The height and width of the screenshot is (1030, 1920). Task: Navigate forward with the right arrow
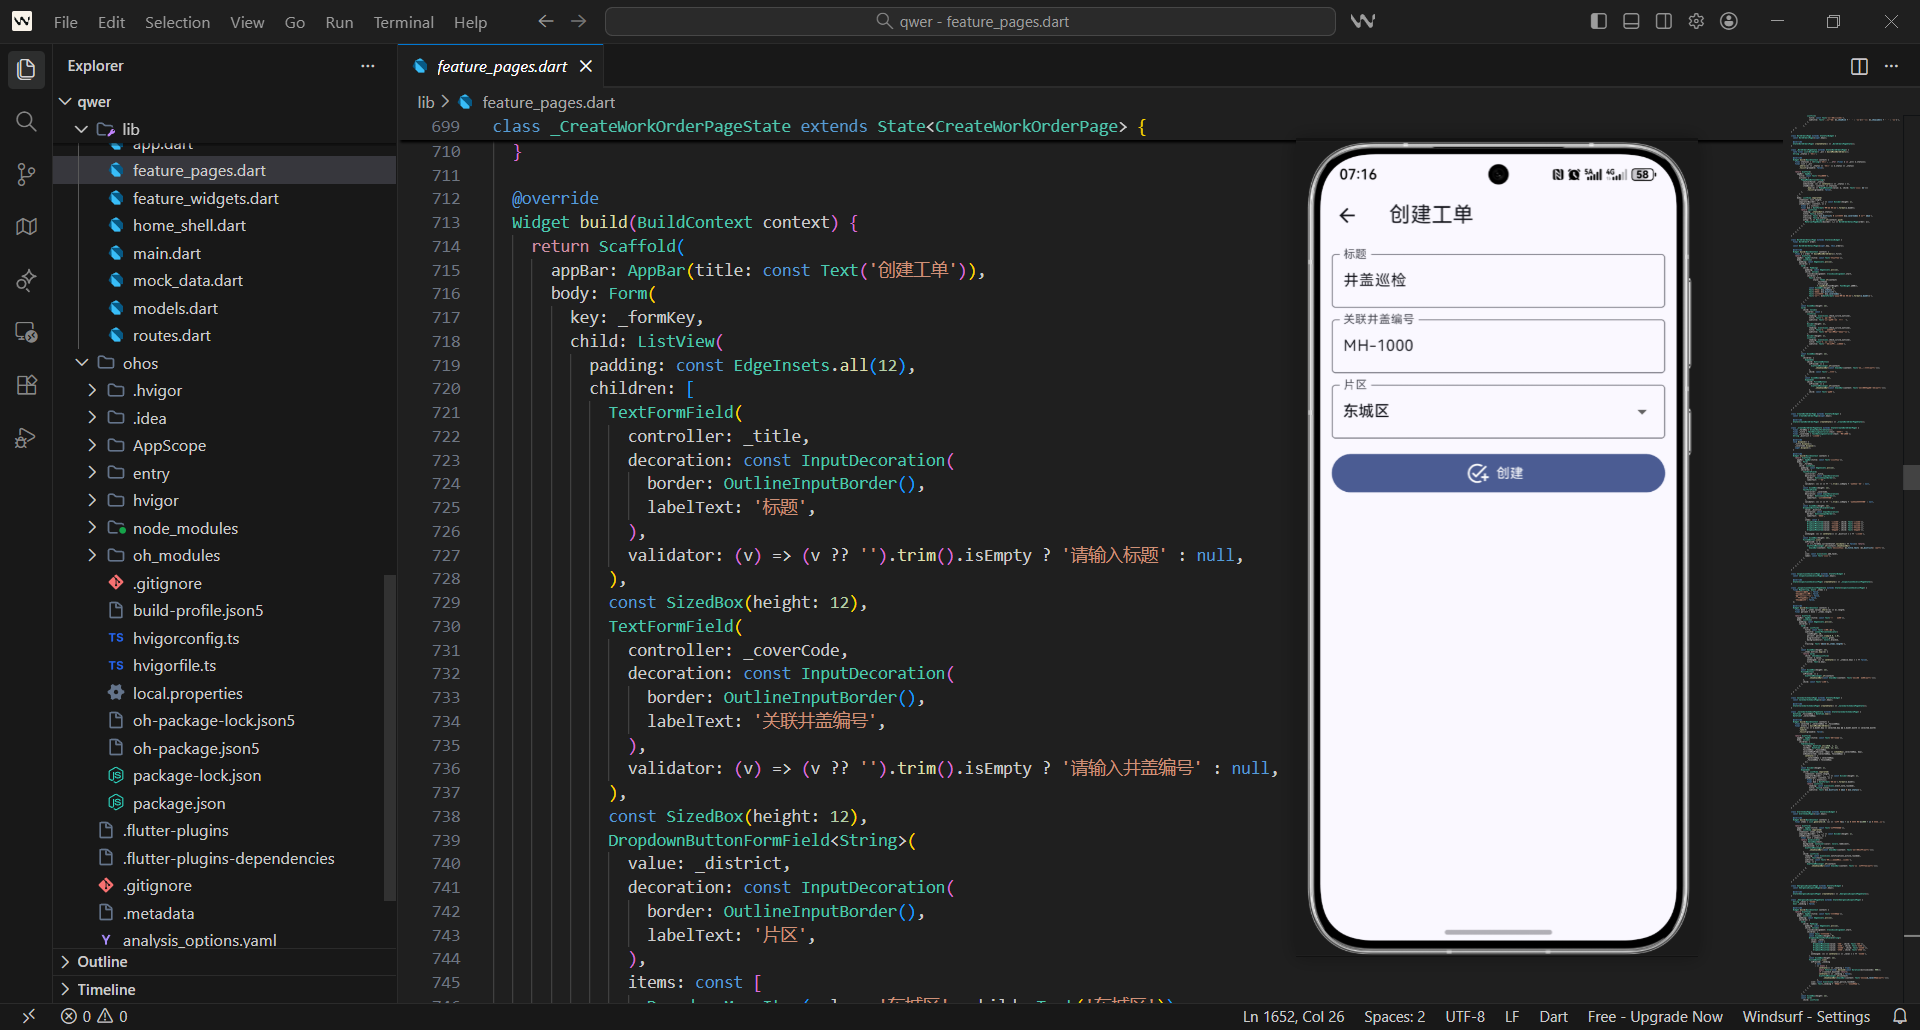pyautogui.click(x=579, y=21)
